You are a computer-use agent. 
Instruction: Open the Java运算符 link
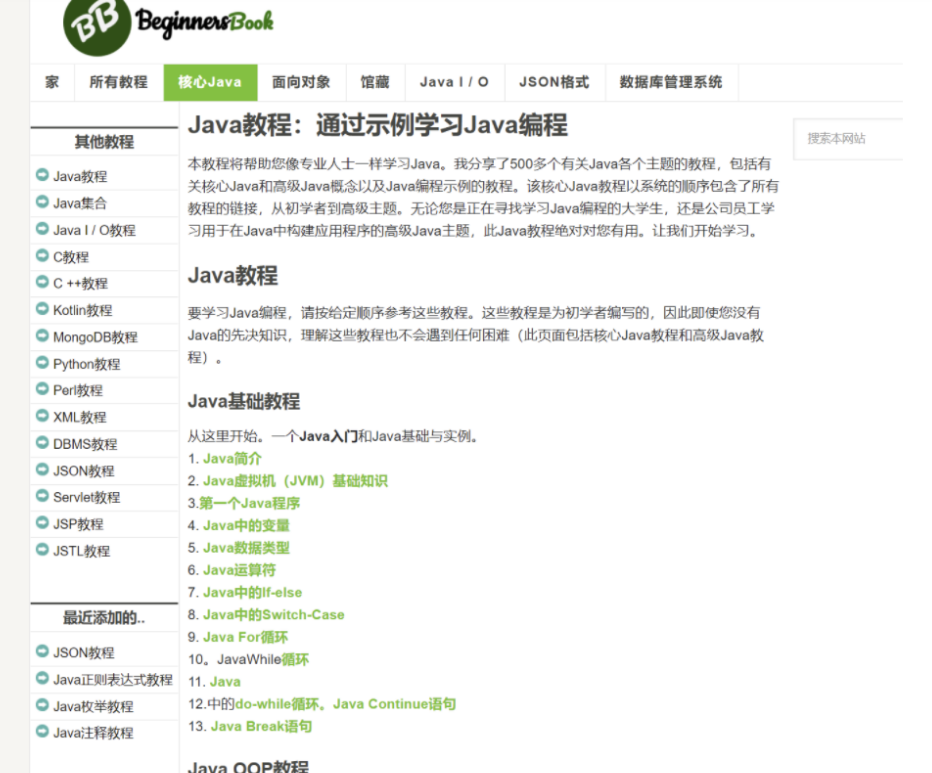240,570
